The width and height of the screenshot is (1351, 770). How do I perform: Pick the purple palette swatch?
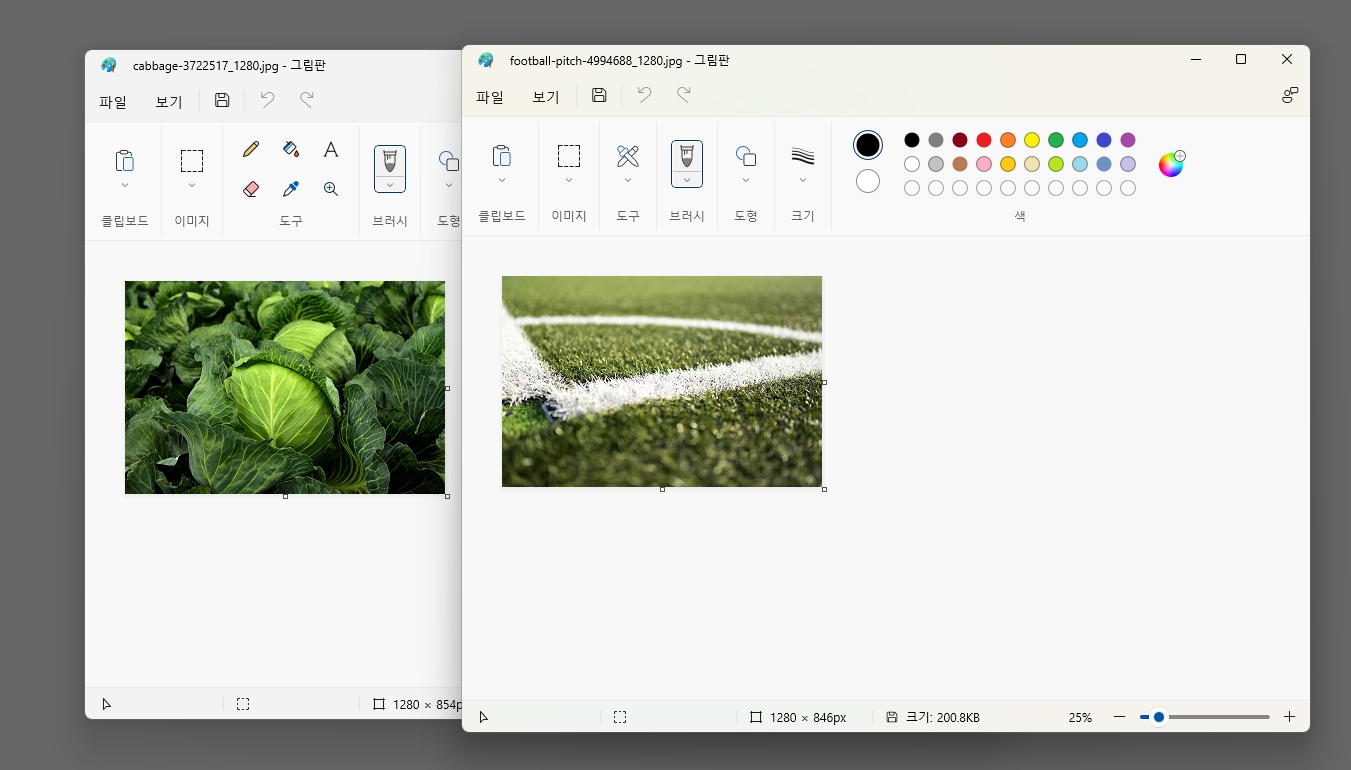pyautogui.click(x=1128, y=140)
